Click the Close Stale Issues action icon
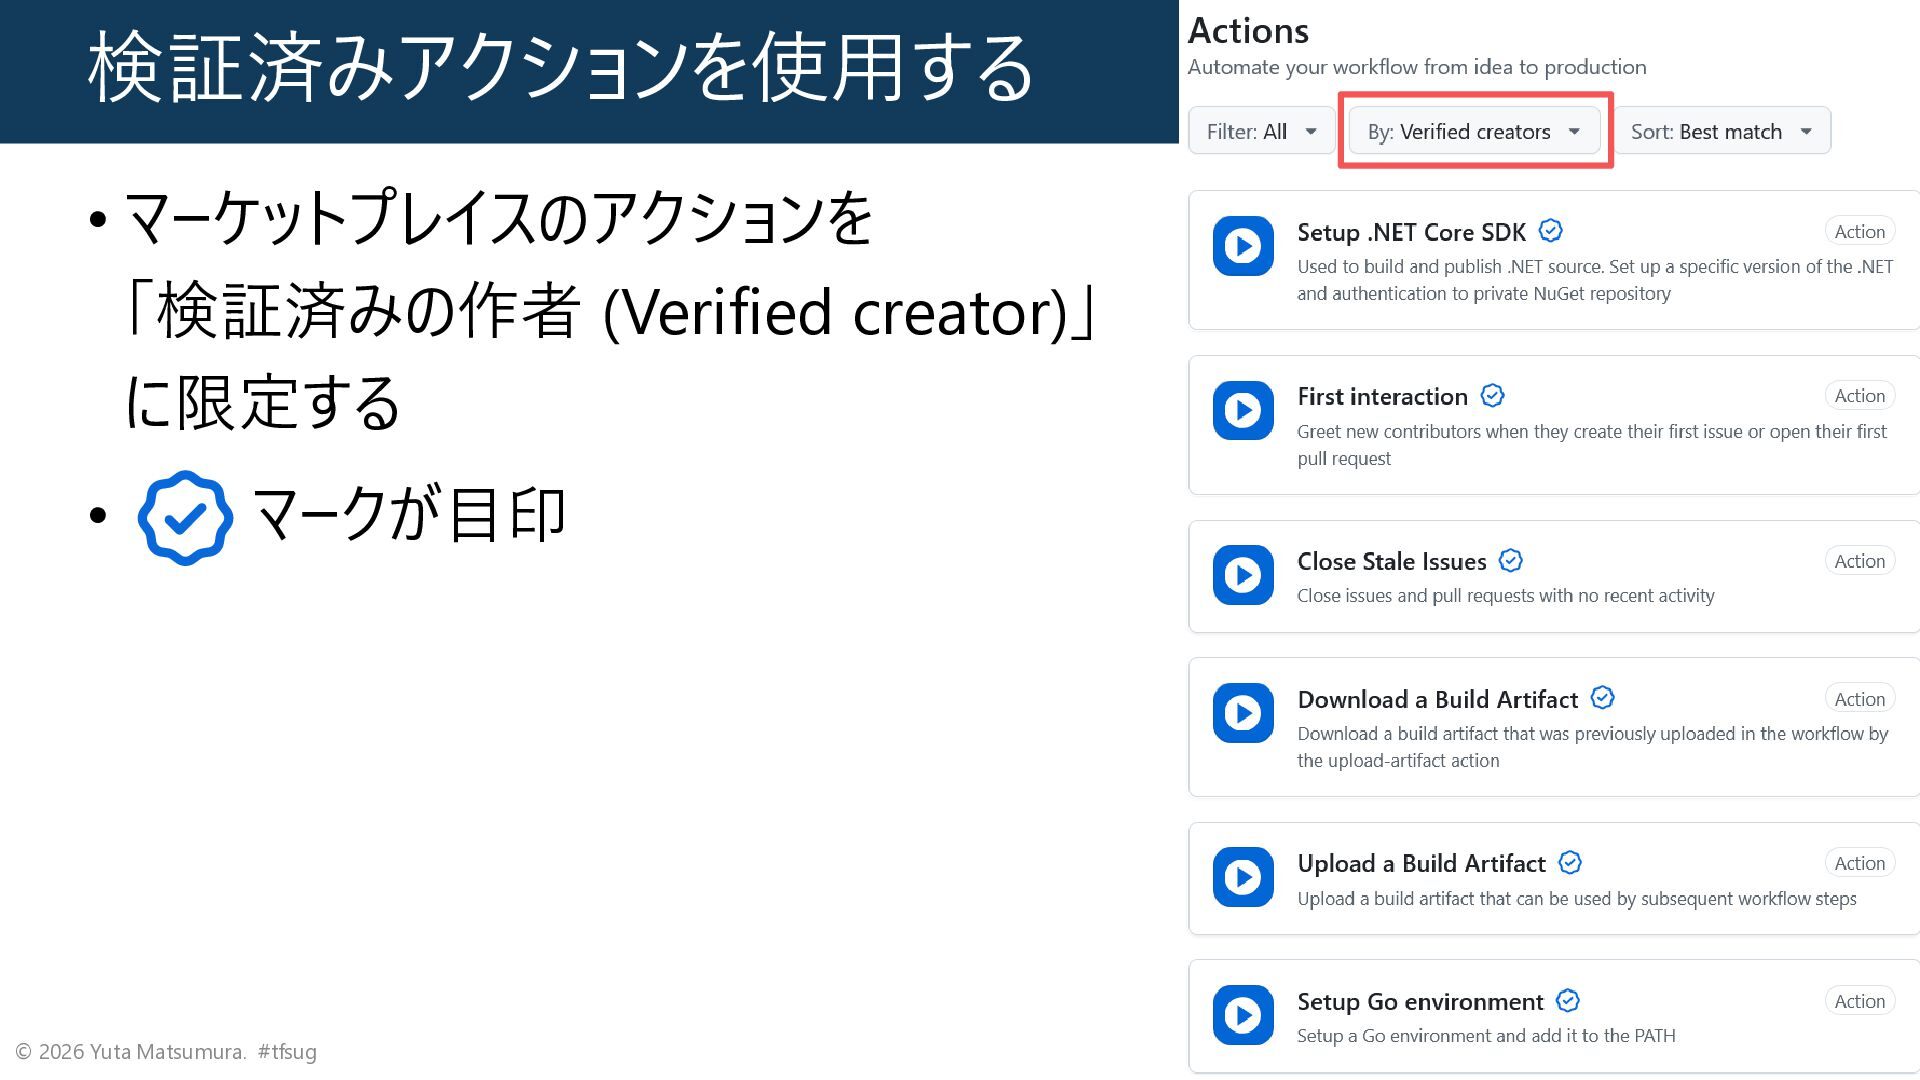This screenshot has width=1920, height=1080. [1243, 575]
